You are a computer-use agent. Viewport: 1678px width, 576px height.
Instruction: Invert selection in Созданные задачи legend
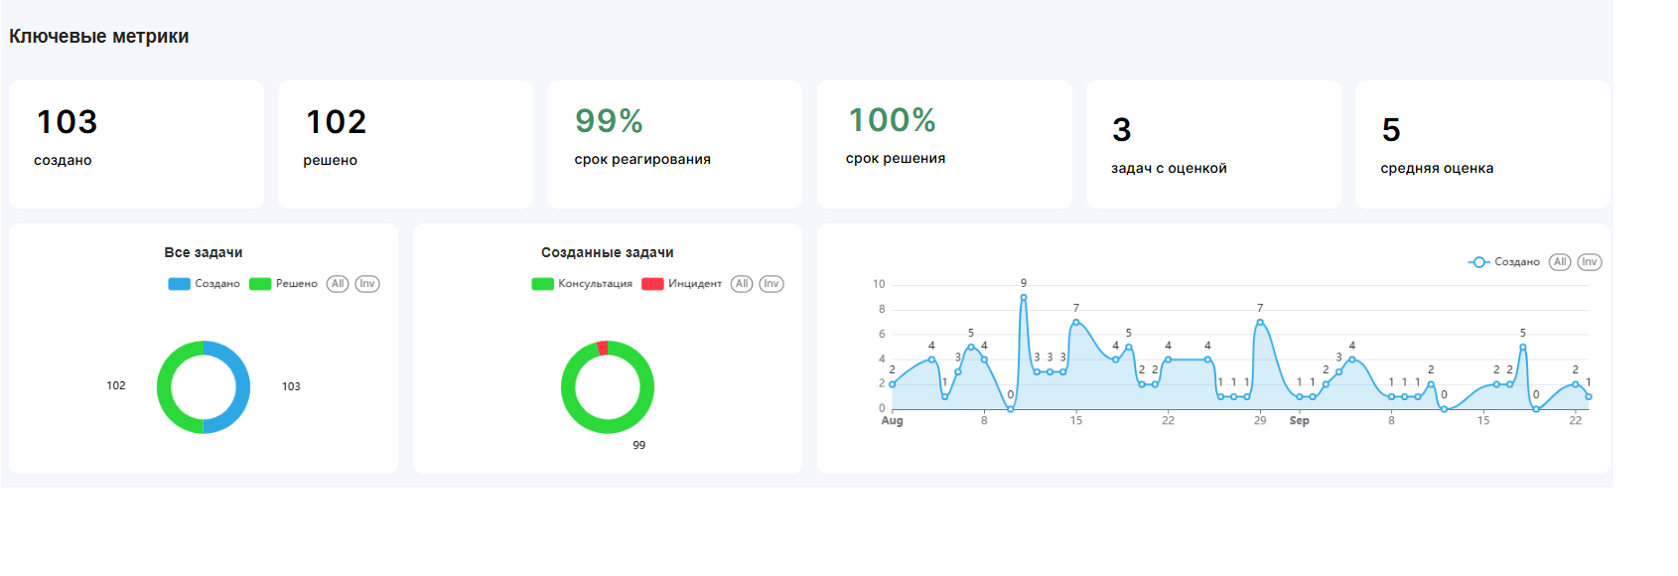pyautogui.click(x=771, y=284)
